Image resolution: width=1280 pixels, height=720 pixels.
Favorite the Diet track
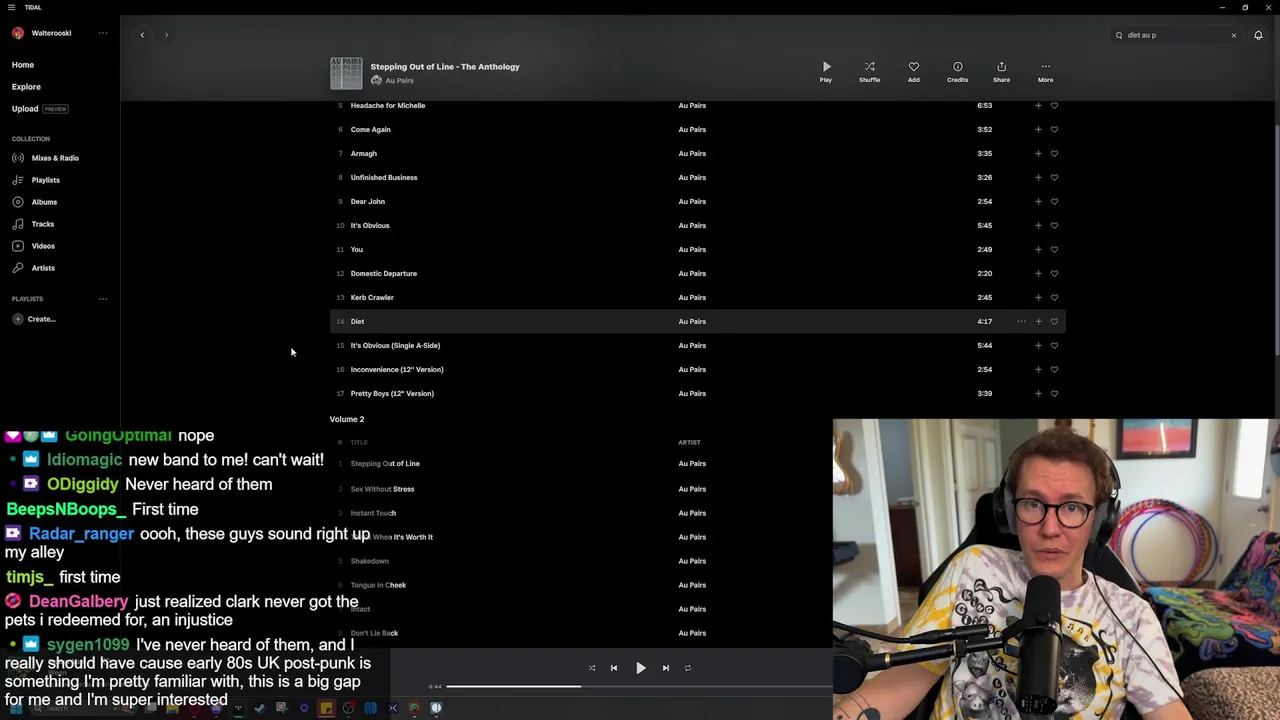pyautogui.click(x=1054, y=321)
